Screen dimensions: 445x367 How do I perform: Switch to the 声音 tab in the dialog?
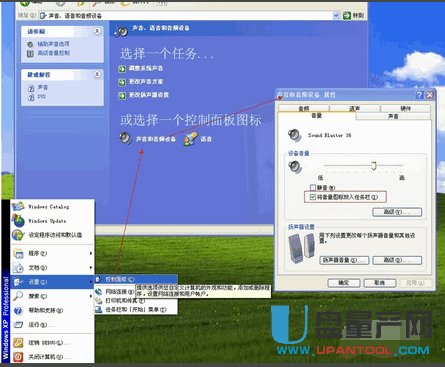tap(393, 116)
